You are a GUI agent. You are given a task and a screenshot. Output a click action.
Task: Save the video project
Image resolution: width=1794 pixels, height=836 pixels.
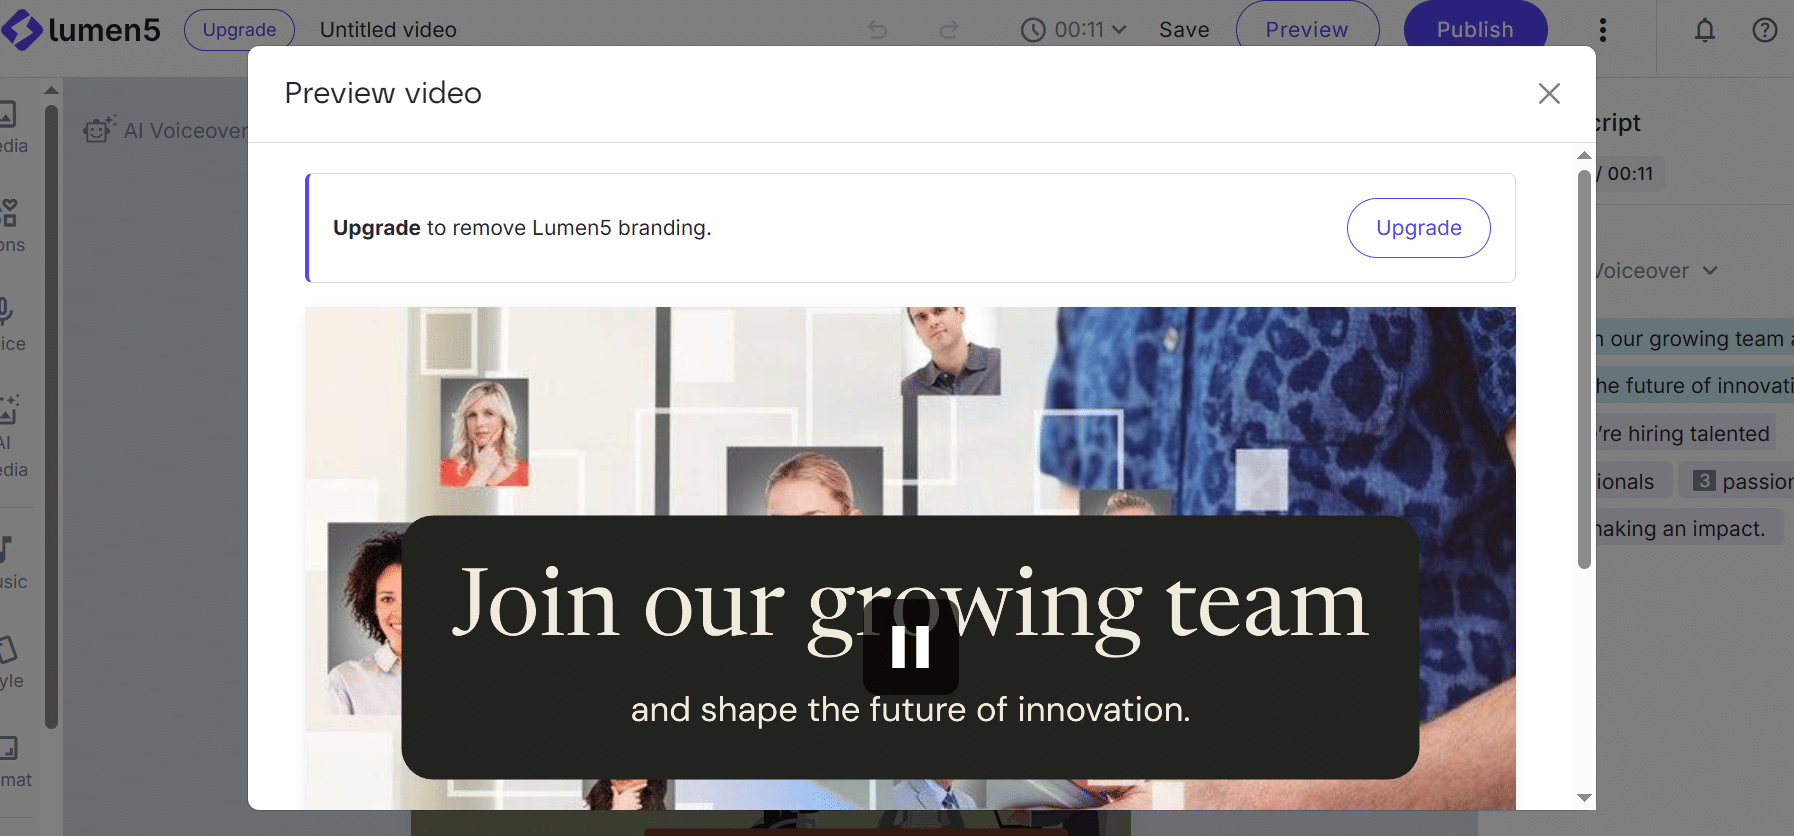1184,30
